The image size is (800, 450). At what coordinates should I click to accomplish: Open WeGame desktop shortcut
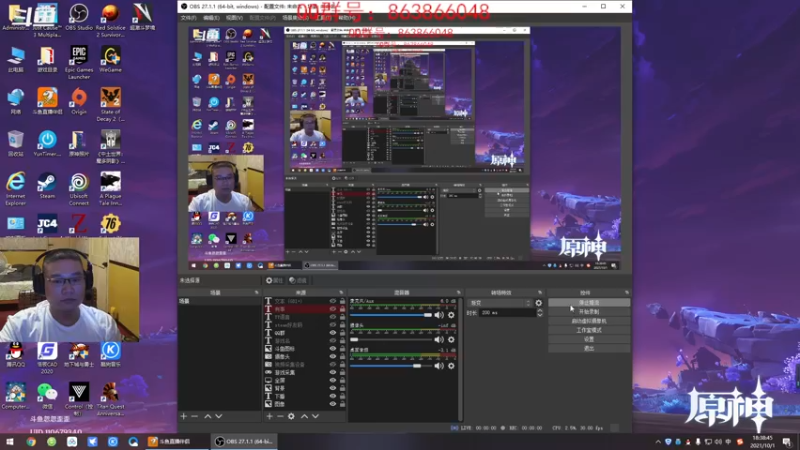coord(110,59)
